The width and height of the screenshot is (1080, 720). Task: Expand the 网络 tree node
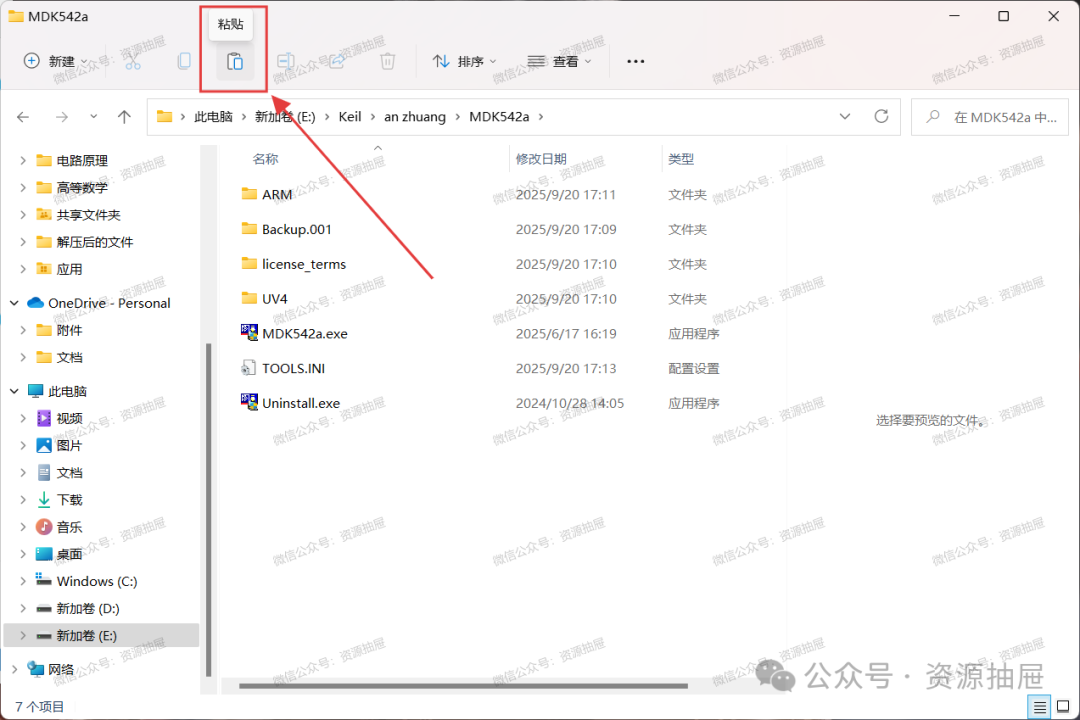pyautogui.click(x=14, y=670)
